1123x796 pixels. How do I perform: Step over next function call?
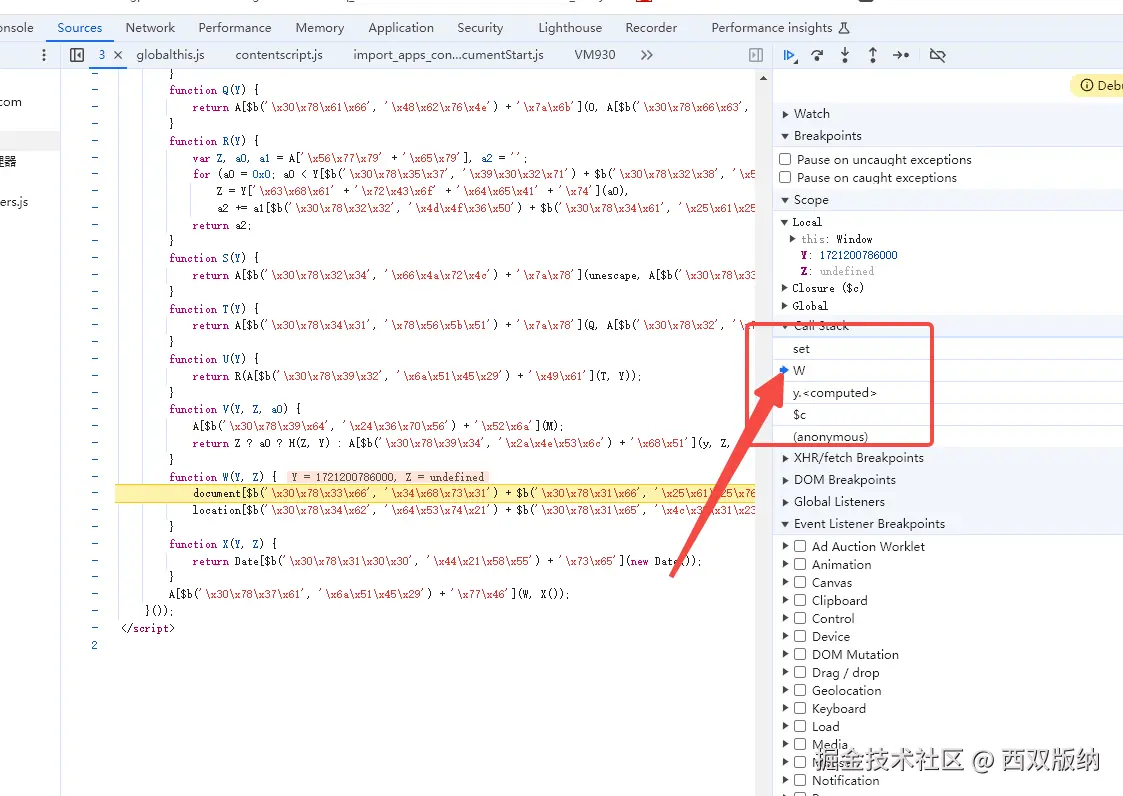tap(817, 55)
